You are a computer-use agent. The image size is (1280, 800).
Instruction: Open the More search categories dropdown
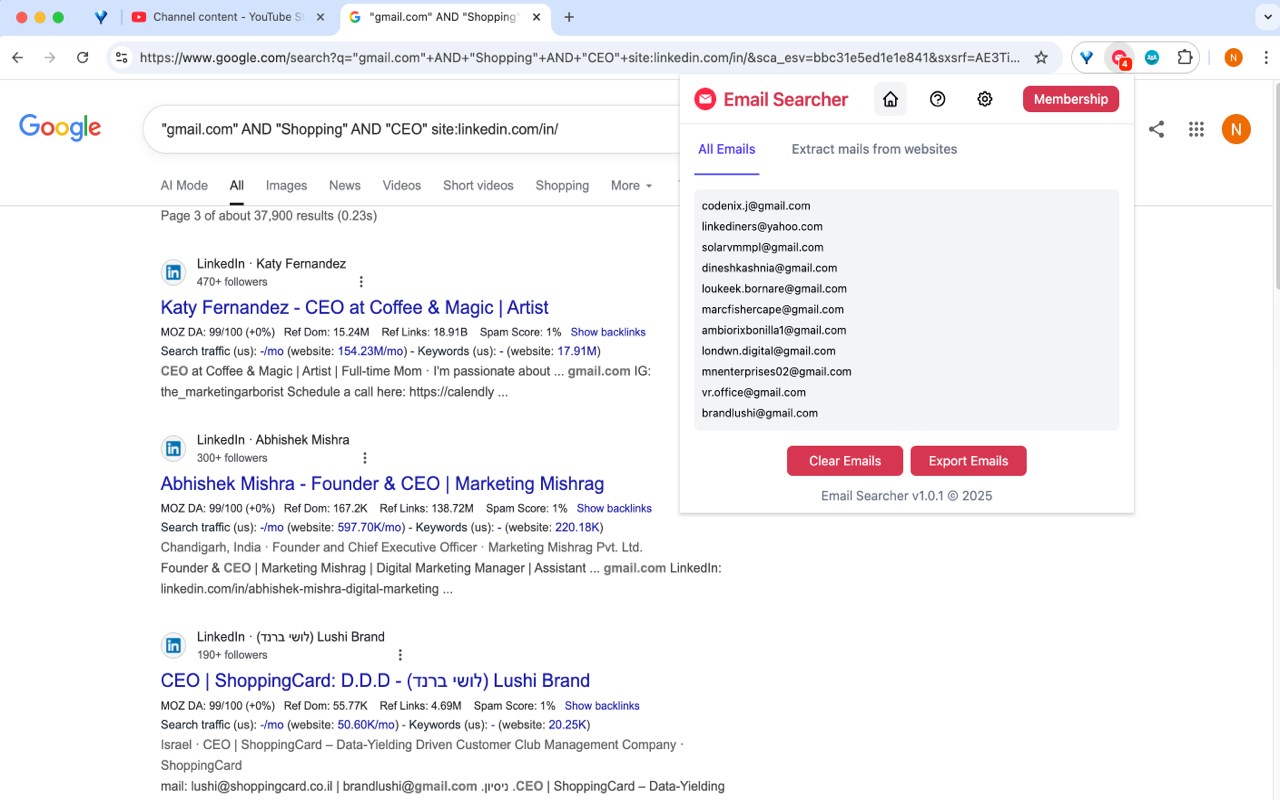630,185
